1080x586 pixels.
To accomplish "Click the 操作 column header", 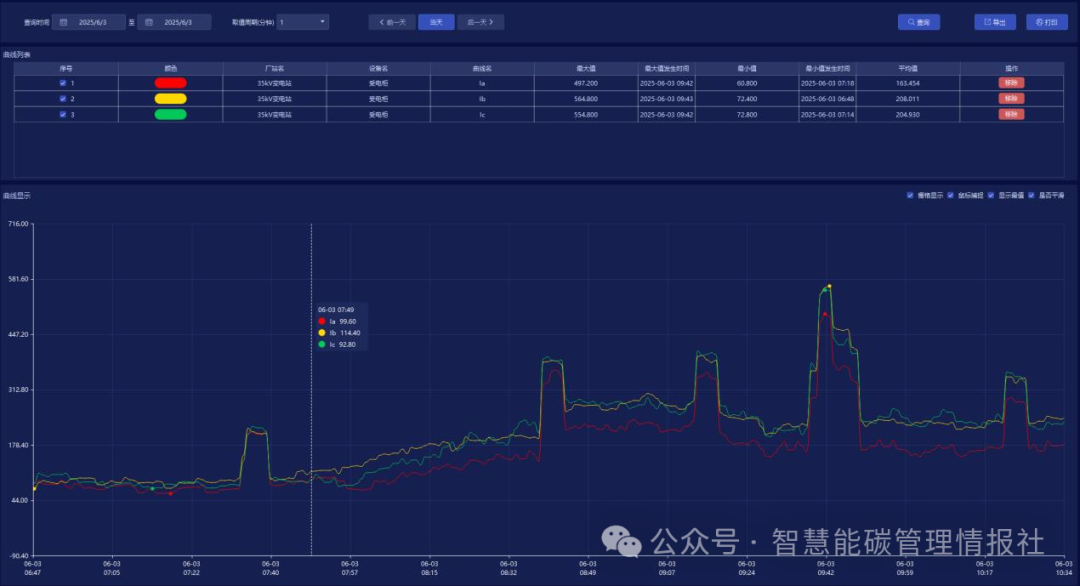I will coord(1011,68).
